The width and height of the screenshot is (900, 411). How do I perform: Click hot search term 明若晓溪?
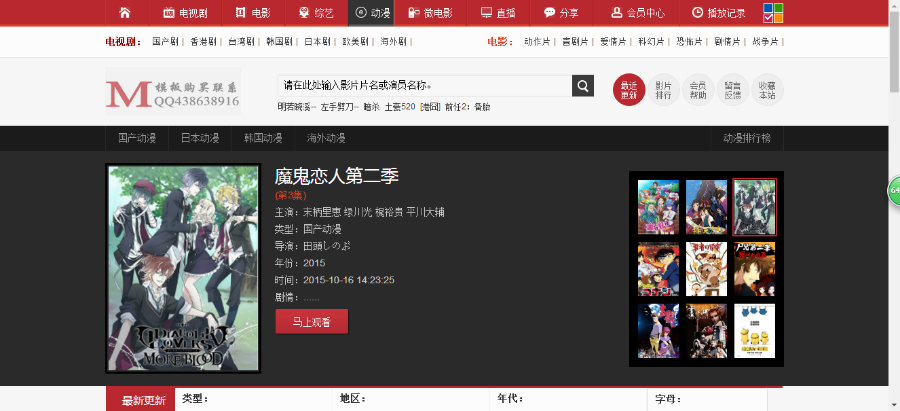(297, 107)
